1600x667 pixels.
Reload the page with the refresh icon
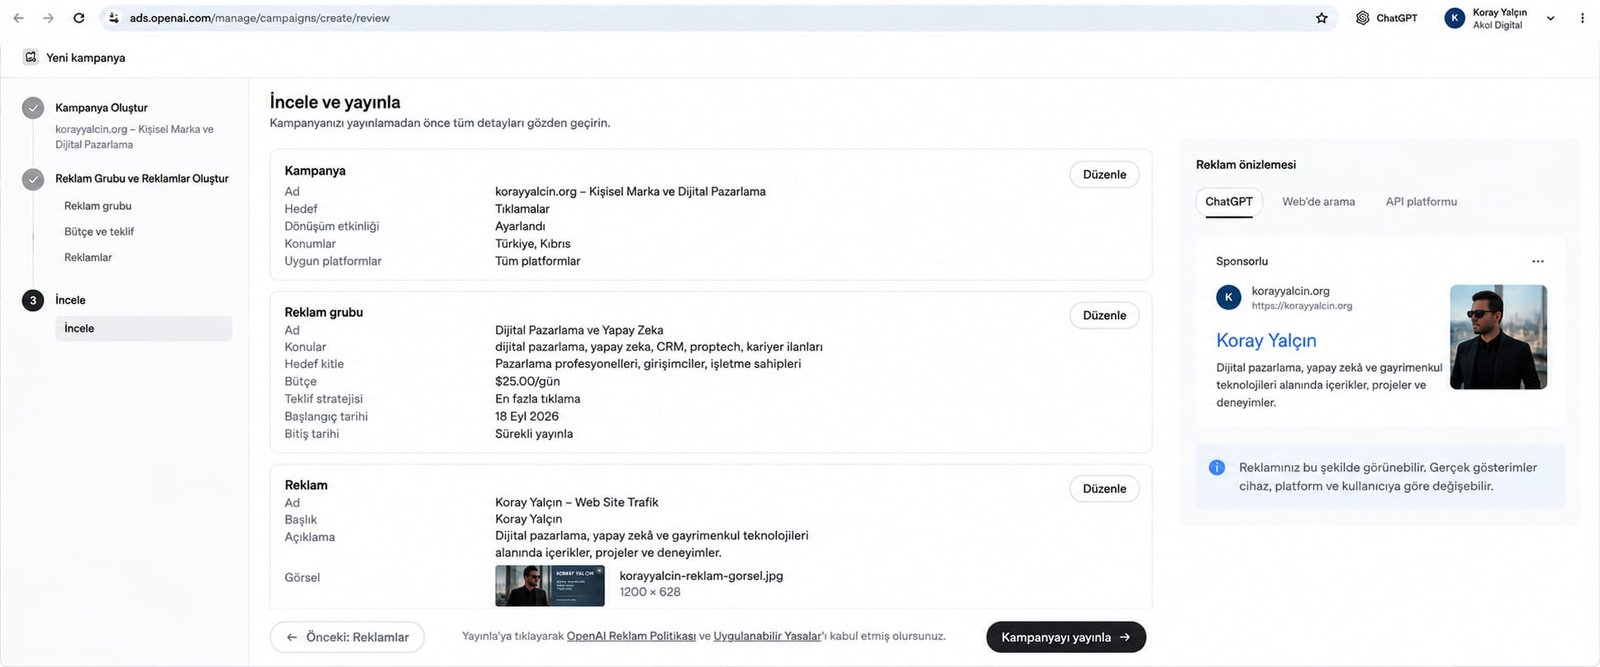[x=79, y=18]
